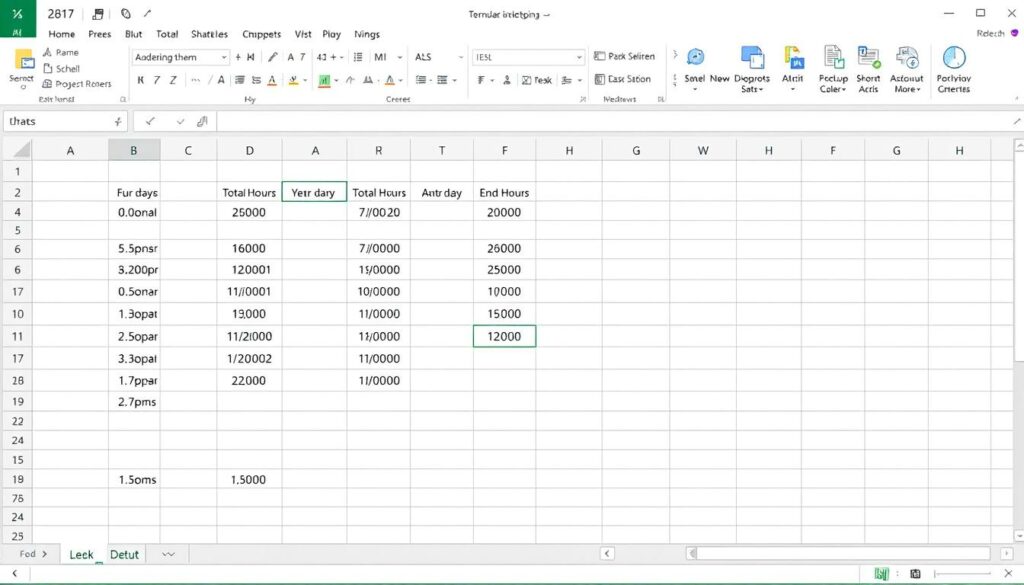Toggle italic 7 formatting button

tap(157, 80)
